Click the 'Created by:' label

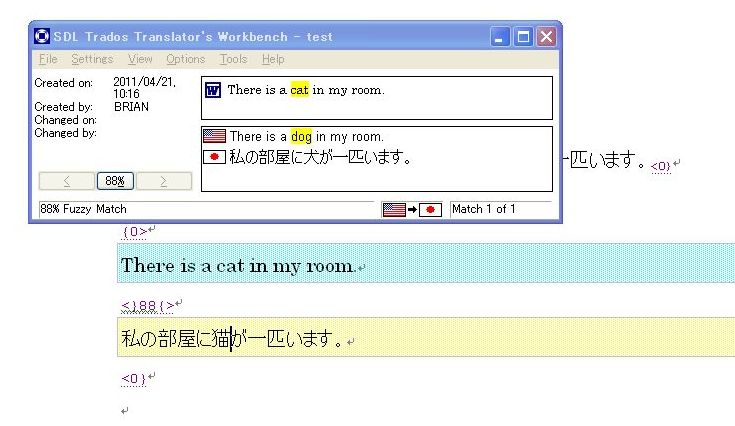point(64,107)
